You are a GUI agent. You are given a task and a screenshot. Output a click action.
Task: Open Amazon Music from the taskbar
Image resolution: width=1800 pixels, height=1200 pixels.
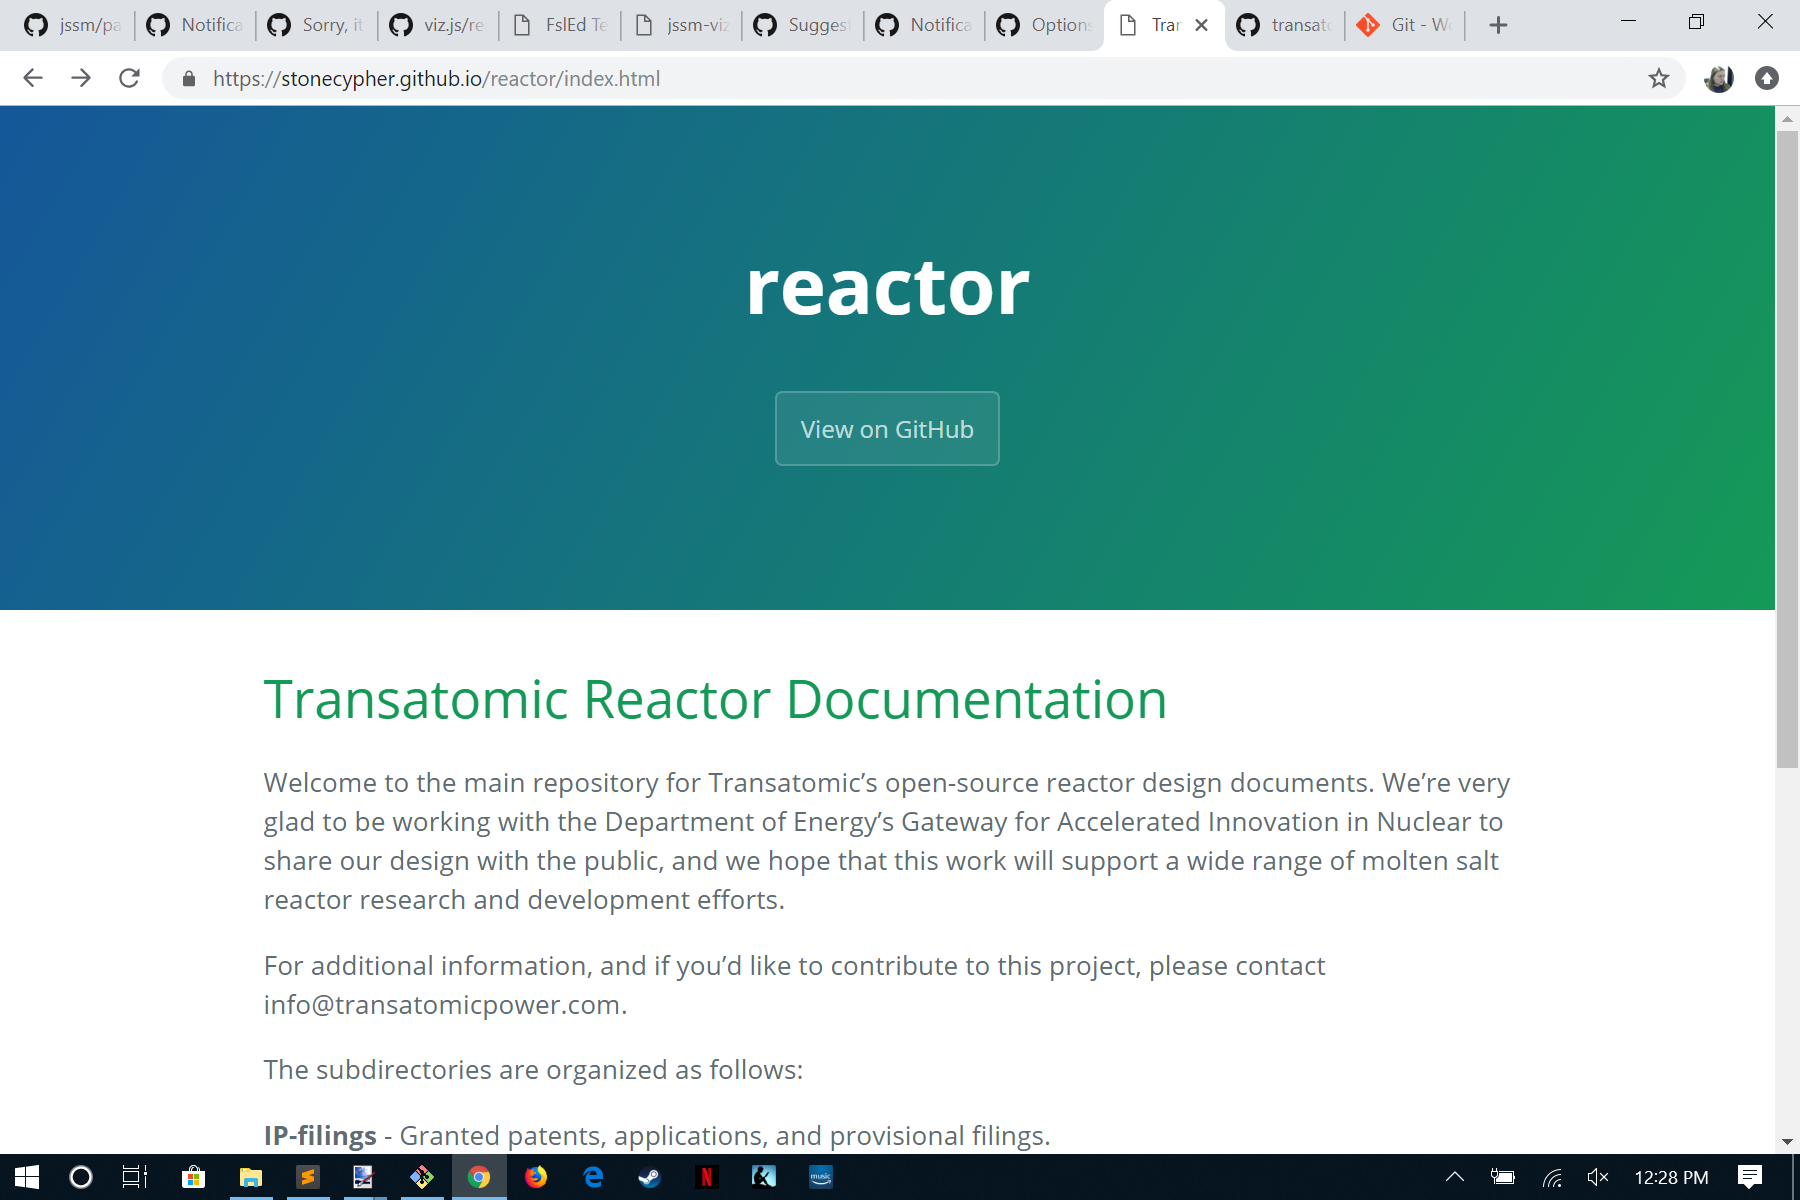[821, 1177]
